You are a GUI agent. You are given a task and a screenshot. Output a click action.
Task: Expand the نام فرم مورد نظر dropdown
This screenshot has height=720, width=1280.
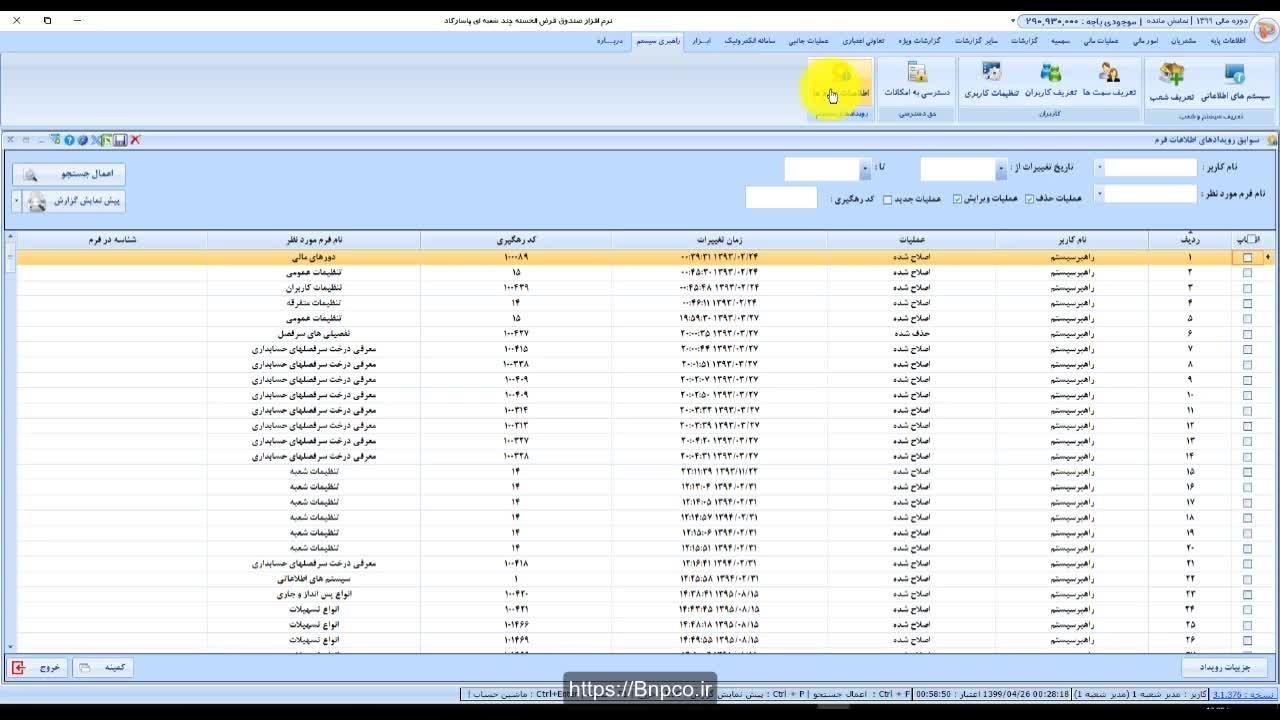tap(1100, 194)
